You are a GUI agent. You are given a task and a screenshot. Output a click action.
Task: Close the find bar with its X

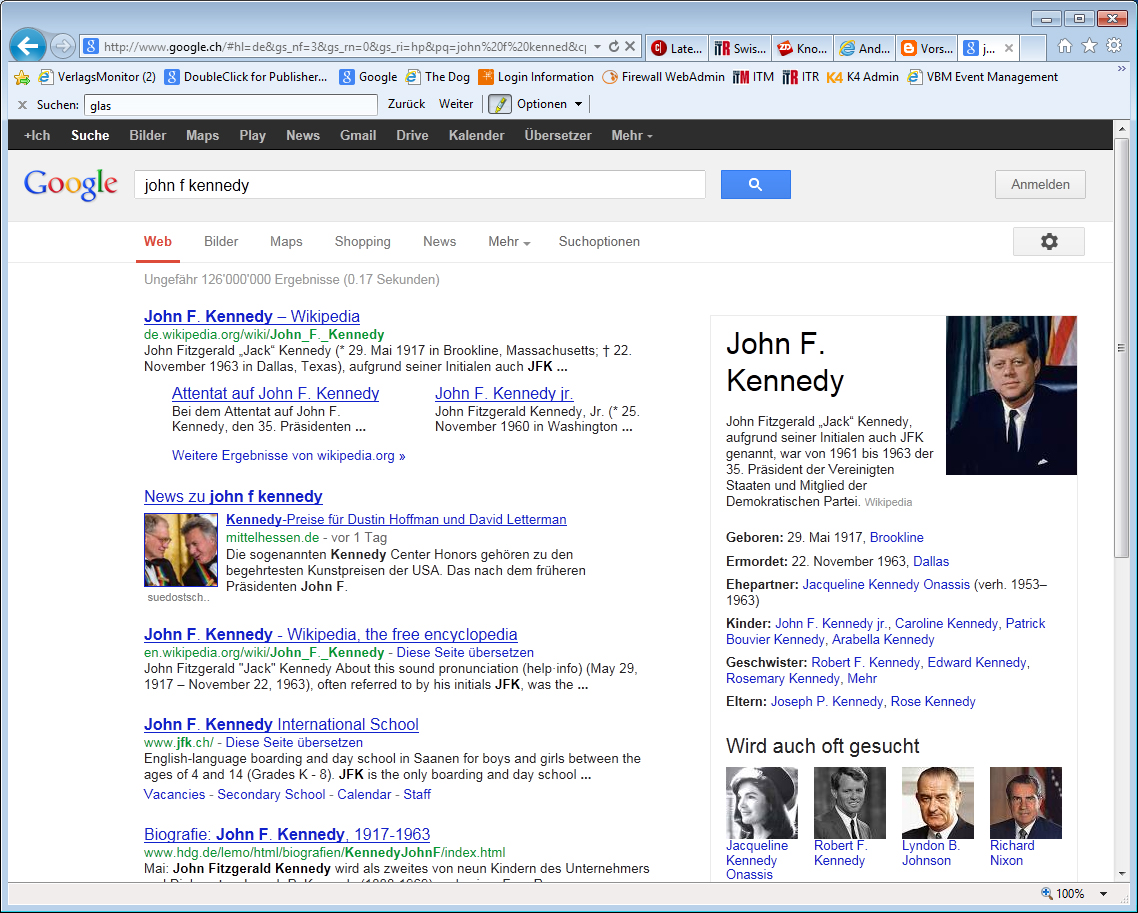[x=22, y=105]
